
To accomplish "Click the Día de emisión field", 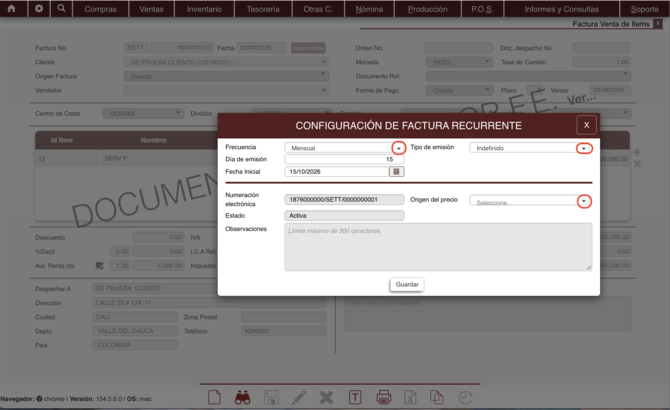I will (x=344, y=159).
